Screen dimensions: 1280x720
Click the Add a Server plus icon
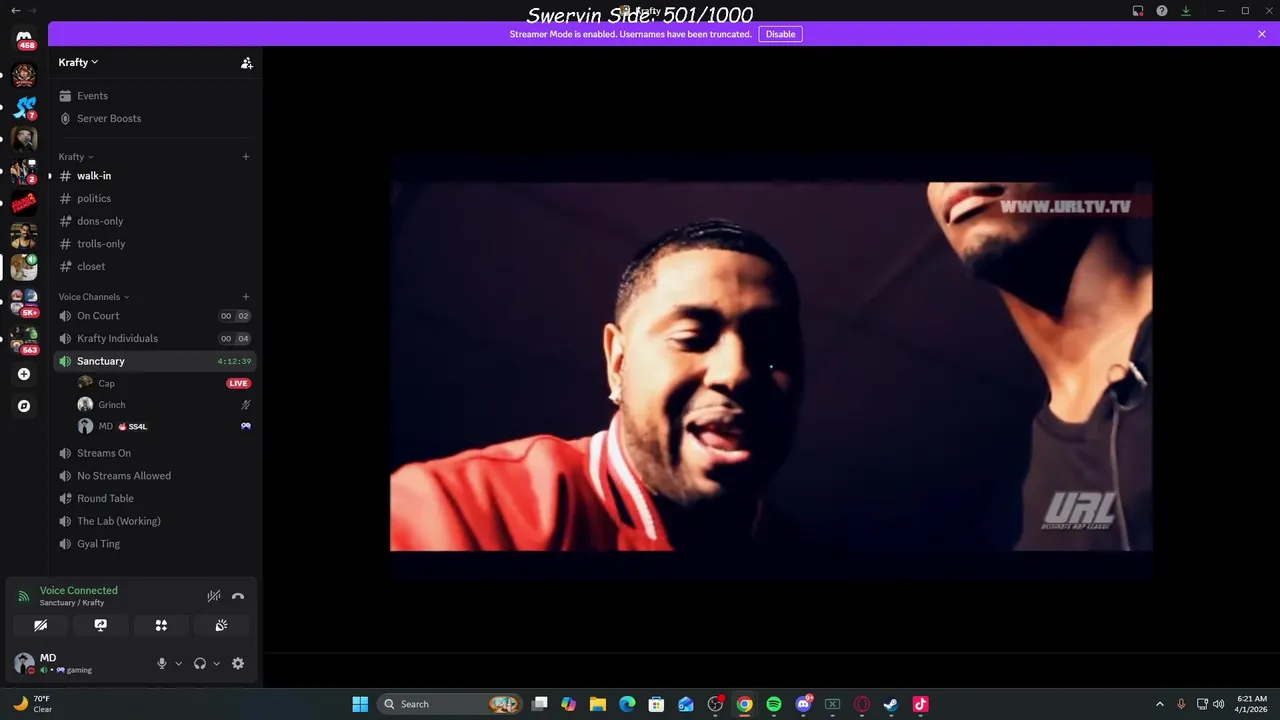point(24,374)
